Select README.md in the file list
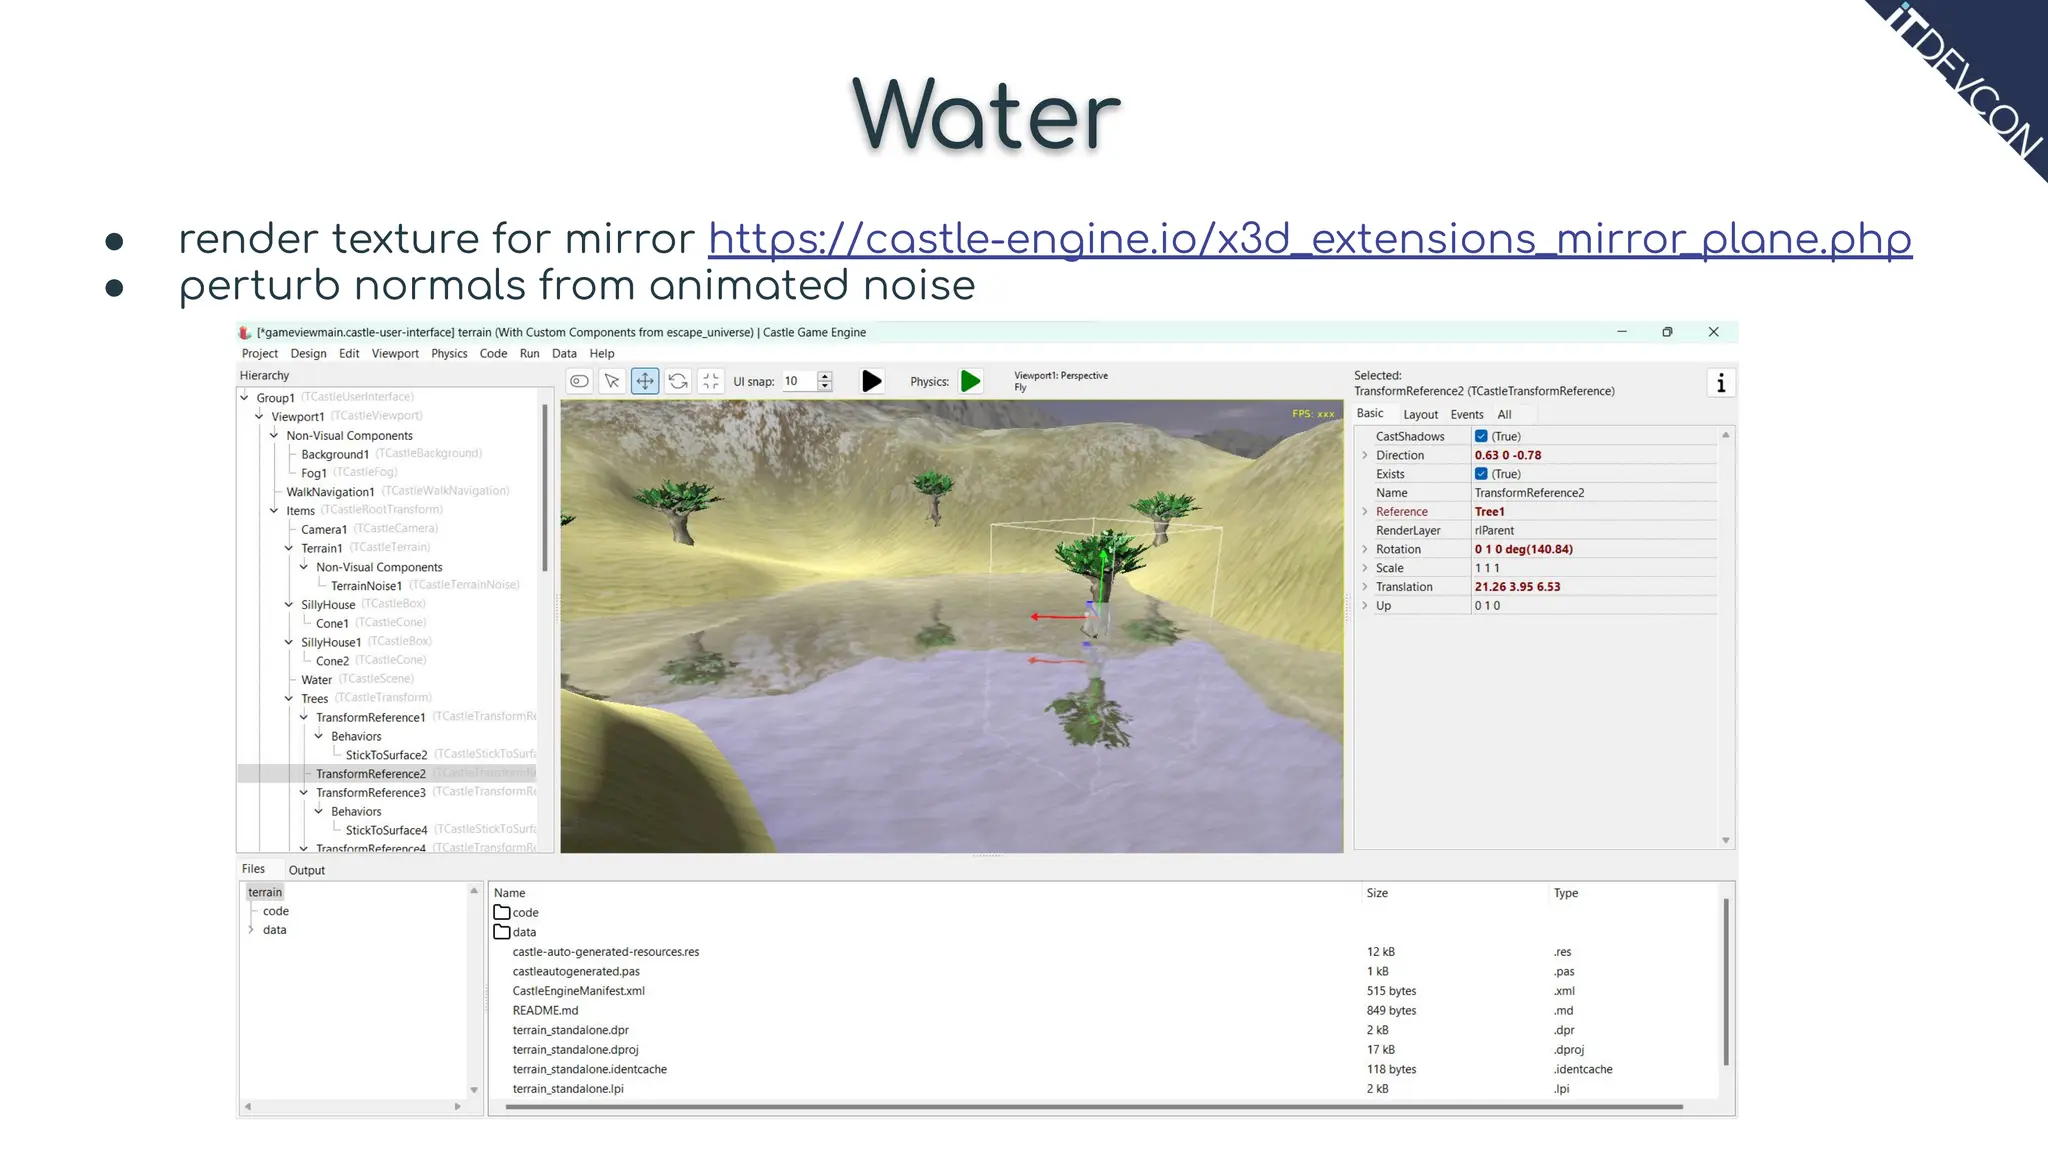 pyautogui.click(x=545, y=1010)
